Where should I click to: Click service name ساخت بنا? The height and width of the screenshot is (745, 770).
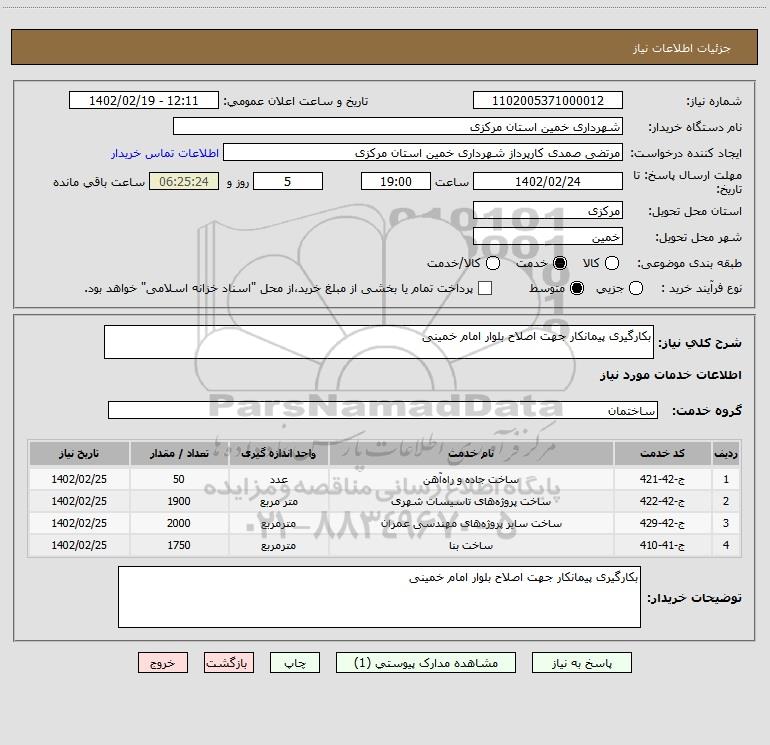pos(471,546)
